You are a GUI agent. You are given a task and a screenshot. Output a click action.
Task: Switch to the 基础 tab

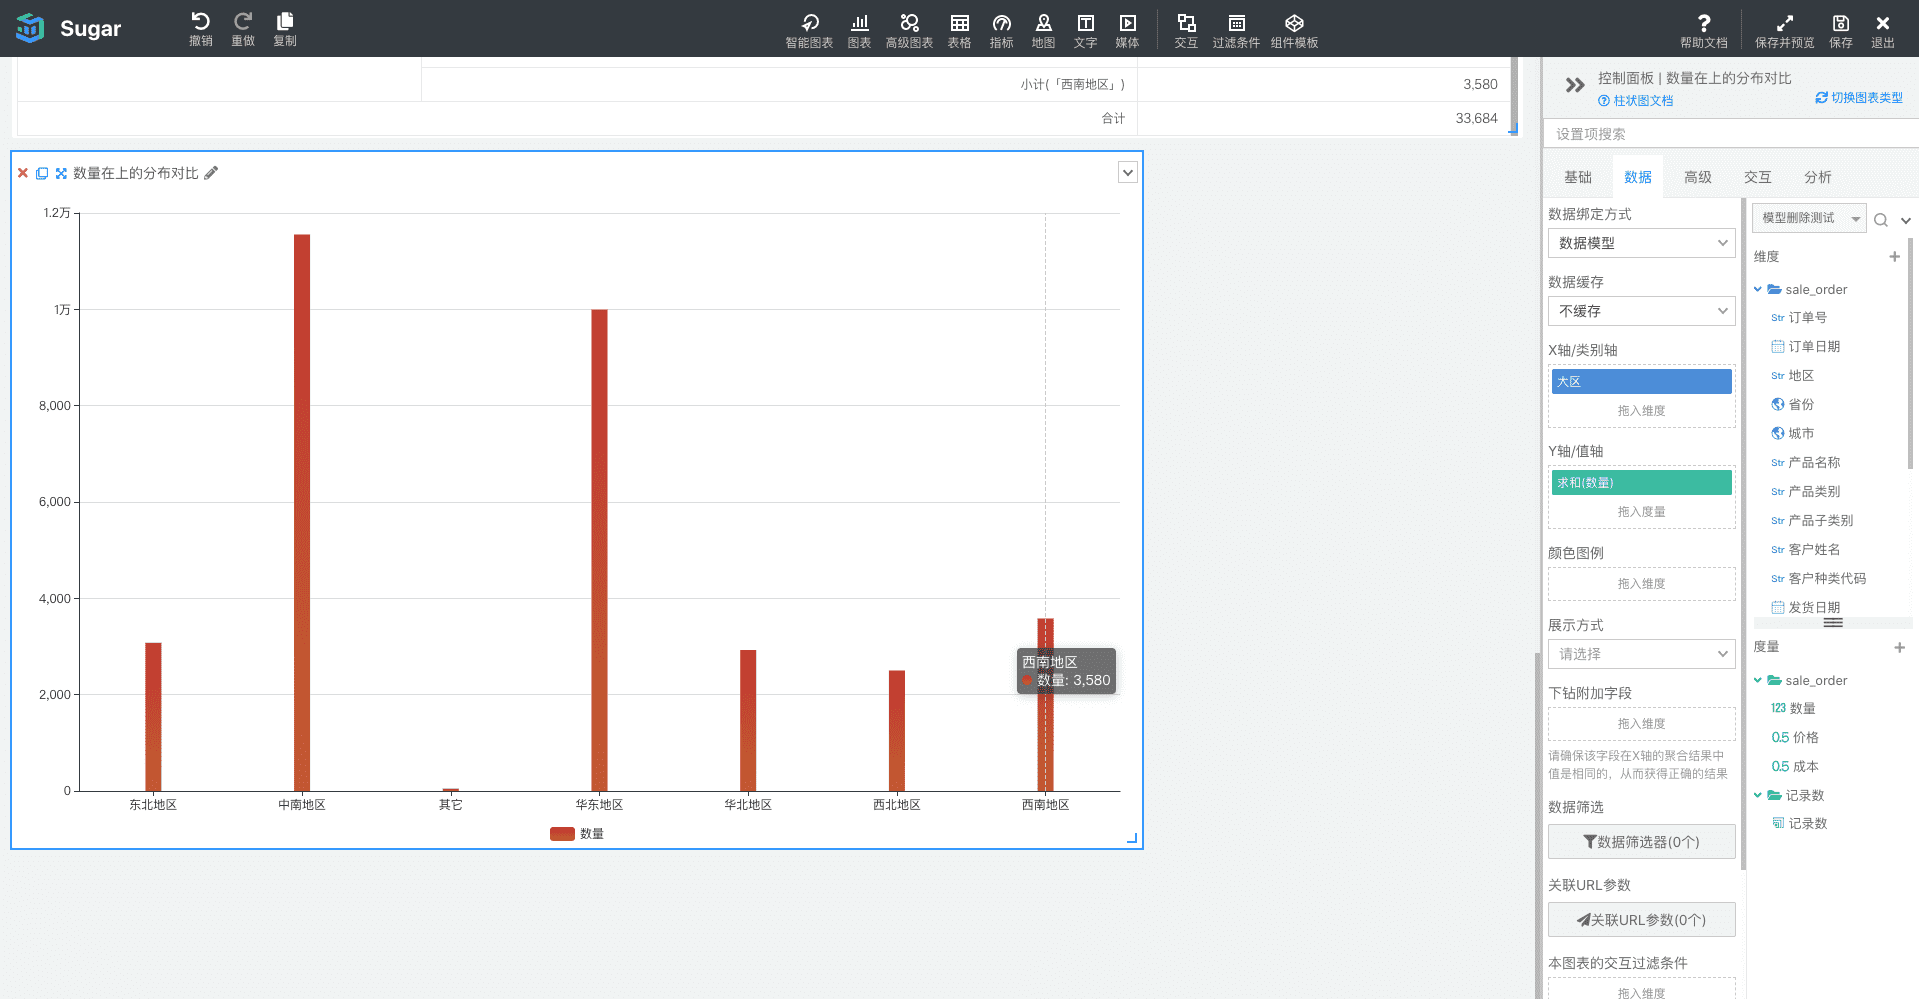1578,177
